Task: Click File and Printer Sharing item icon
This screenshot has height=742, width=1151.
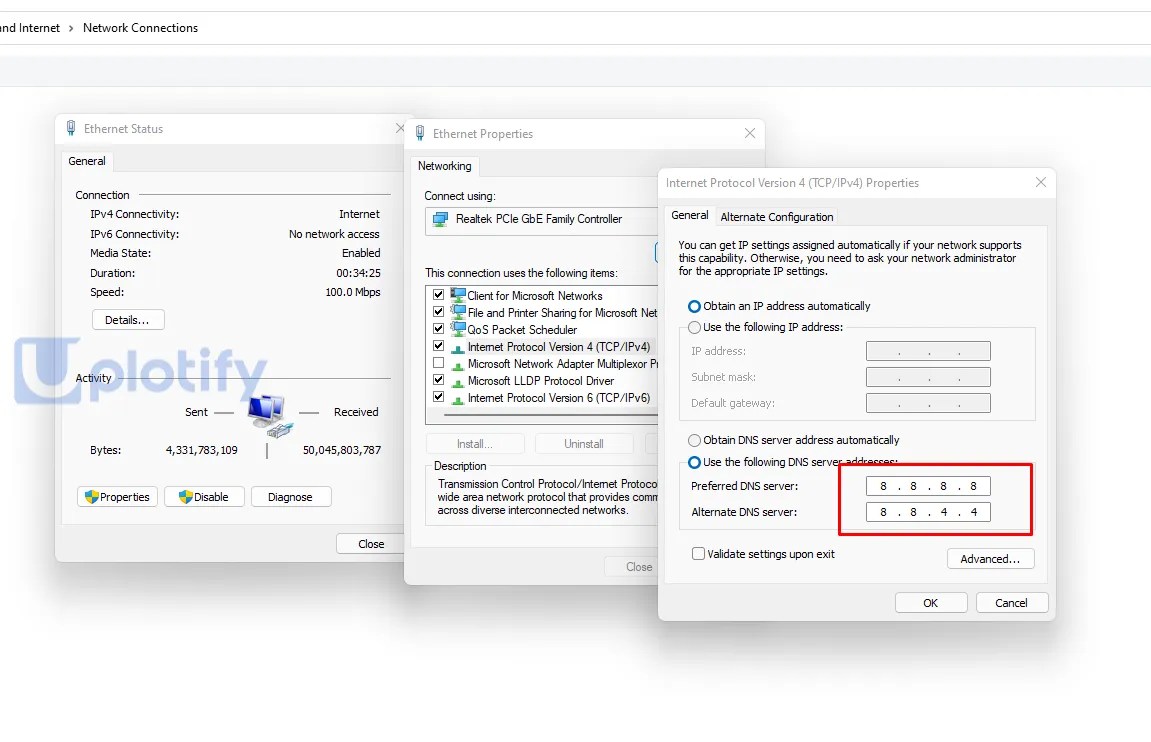Action: [458, 313]
